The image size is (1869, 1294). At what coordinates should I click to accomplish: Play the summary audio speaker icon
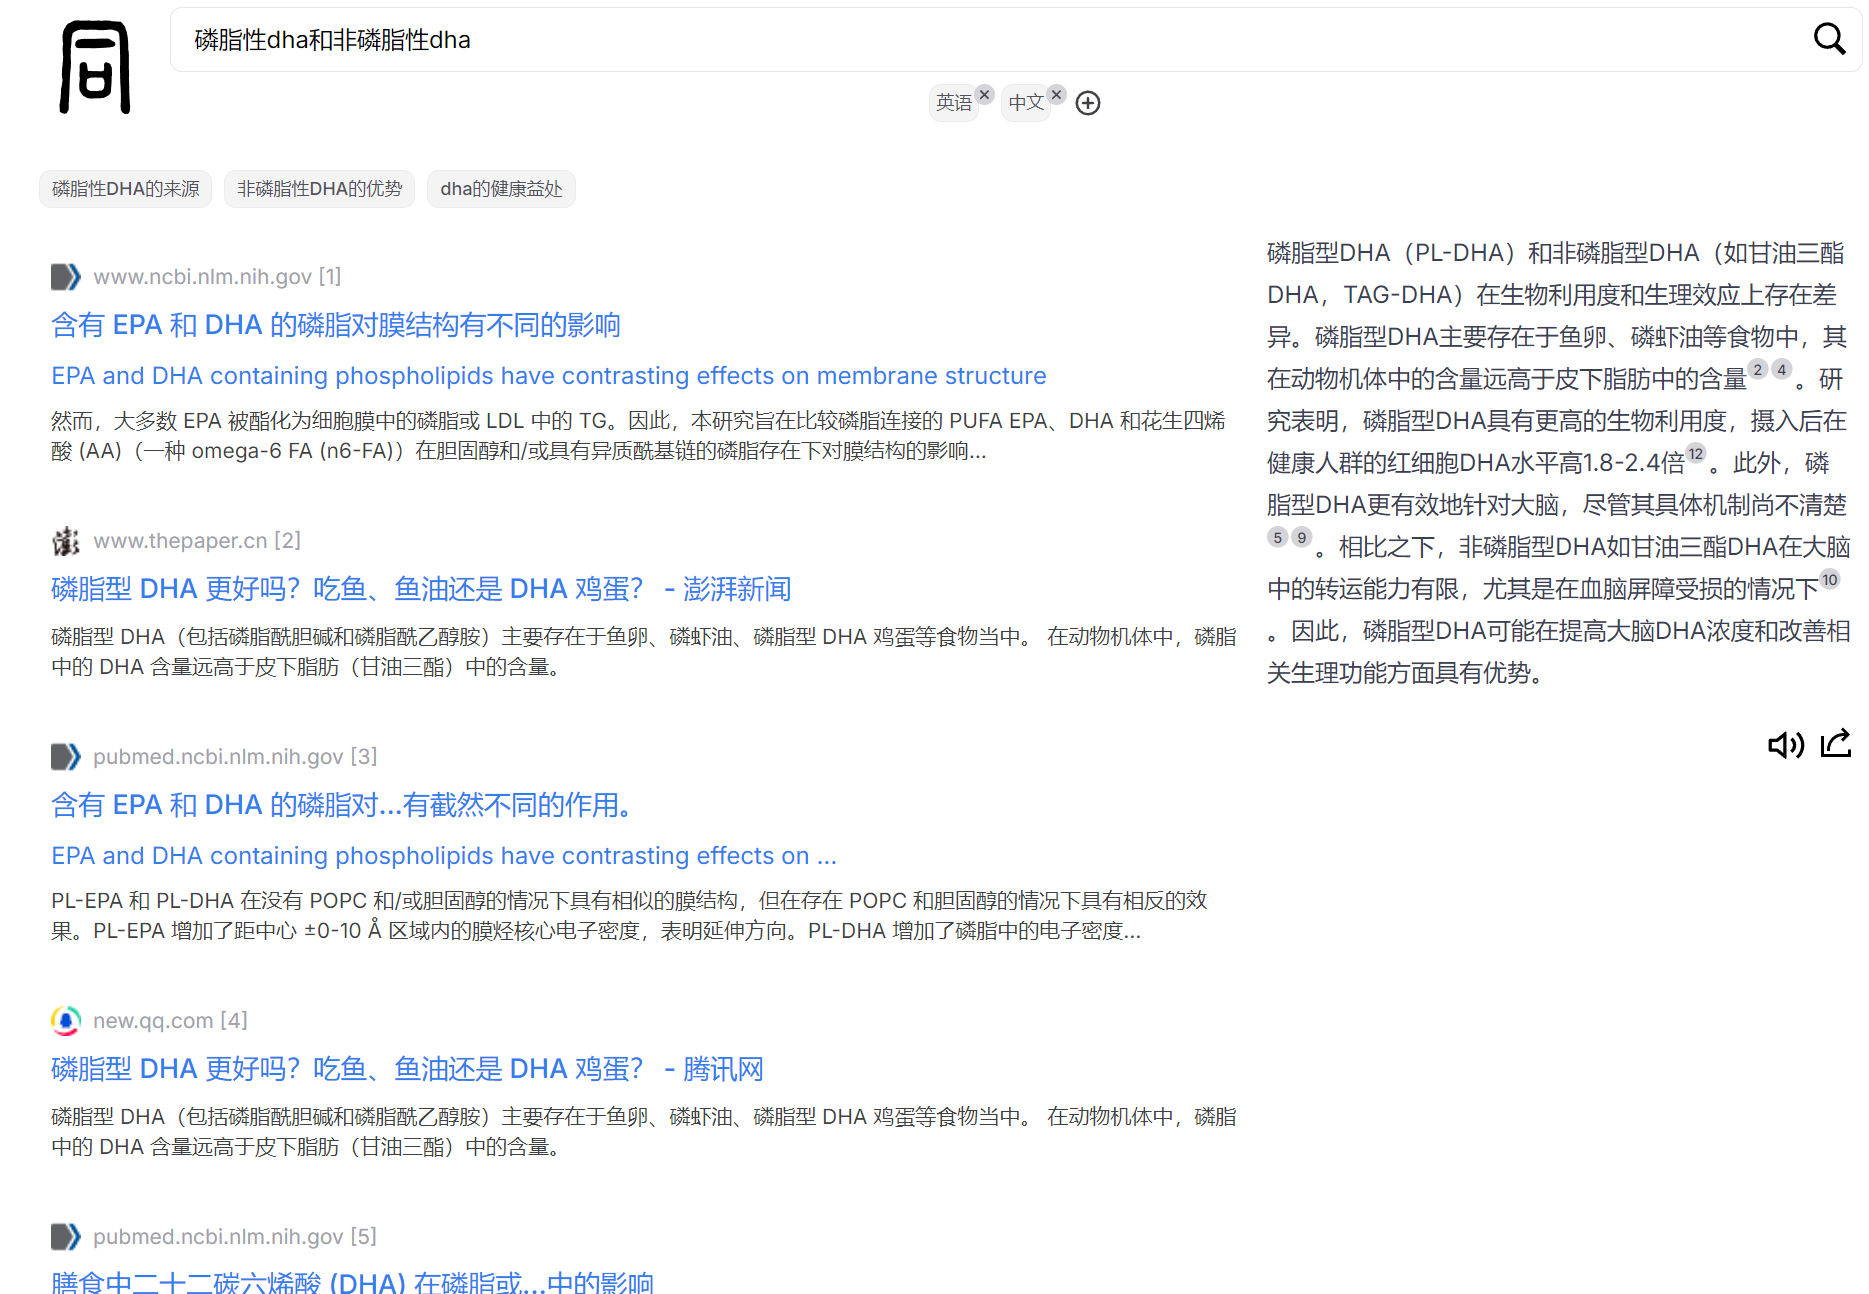(x=1785, y=745)
